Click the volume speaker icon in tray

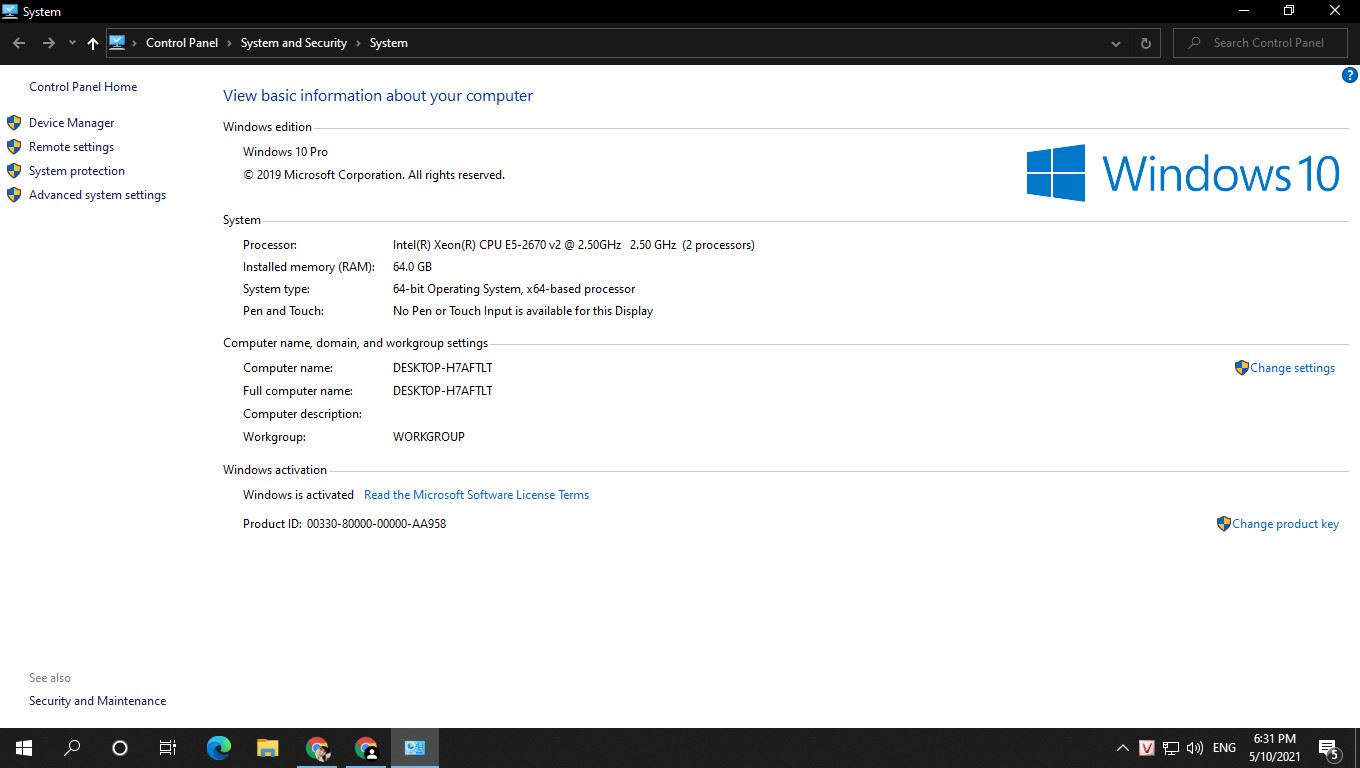pos(1194,748)
